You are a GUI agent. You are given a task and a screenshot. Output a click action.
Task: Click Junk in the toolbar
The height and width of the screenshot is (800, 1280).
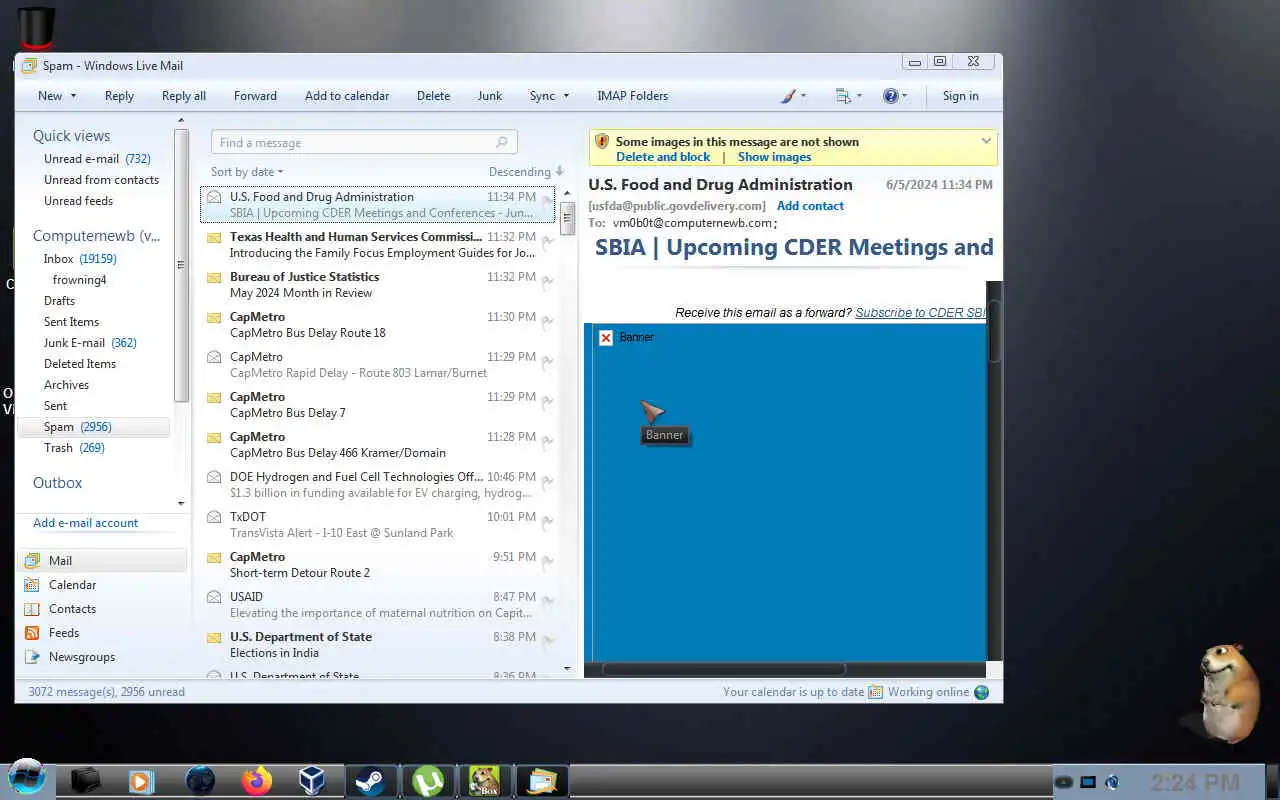[x=490, y=96]
